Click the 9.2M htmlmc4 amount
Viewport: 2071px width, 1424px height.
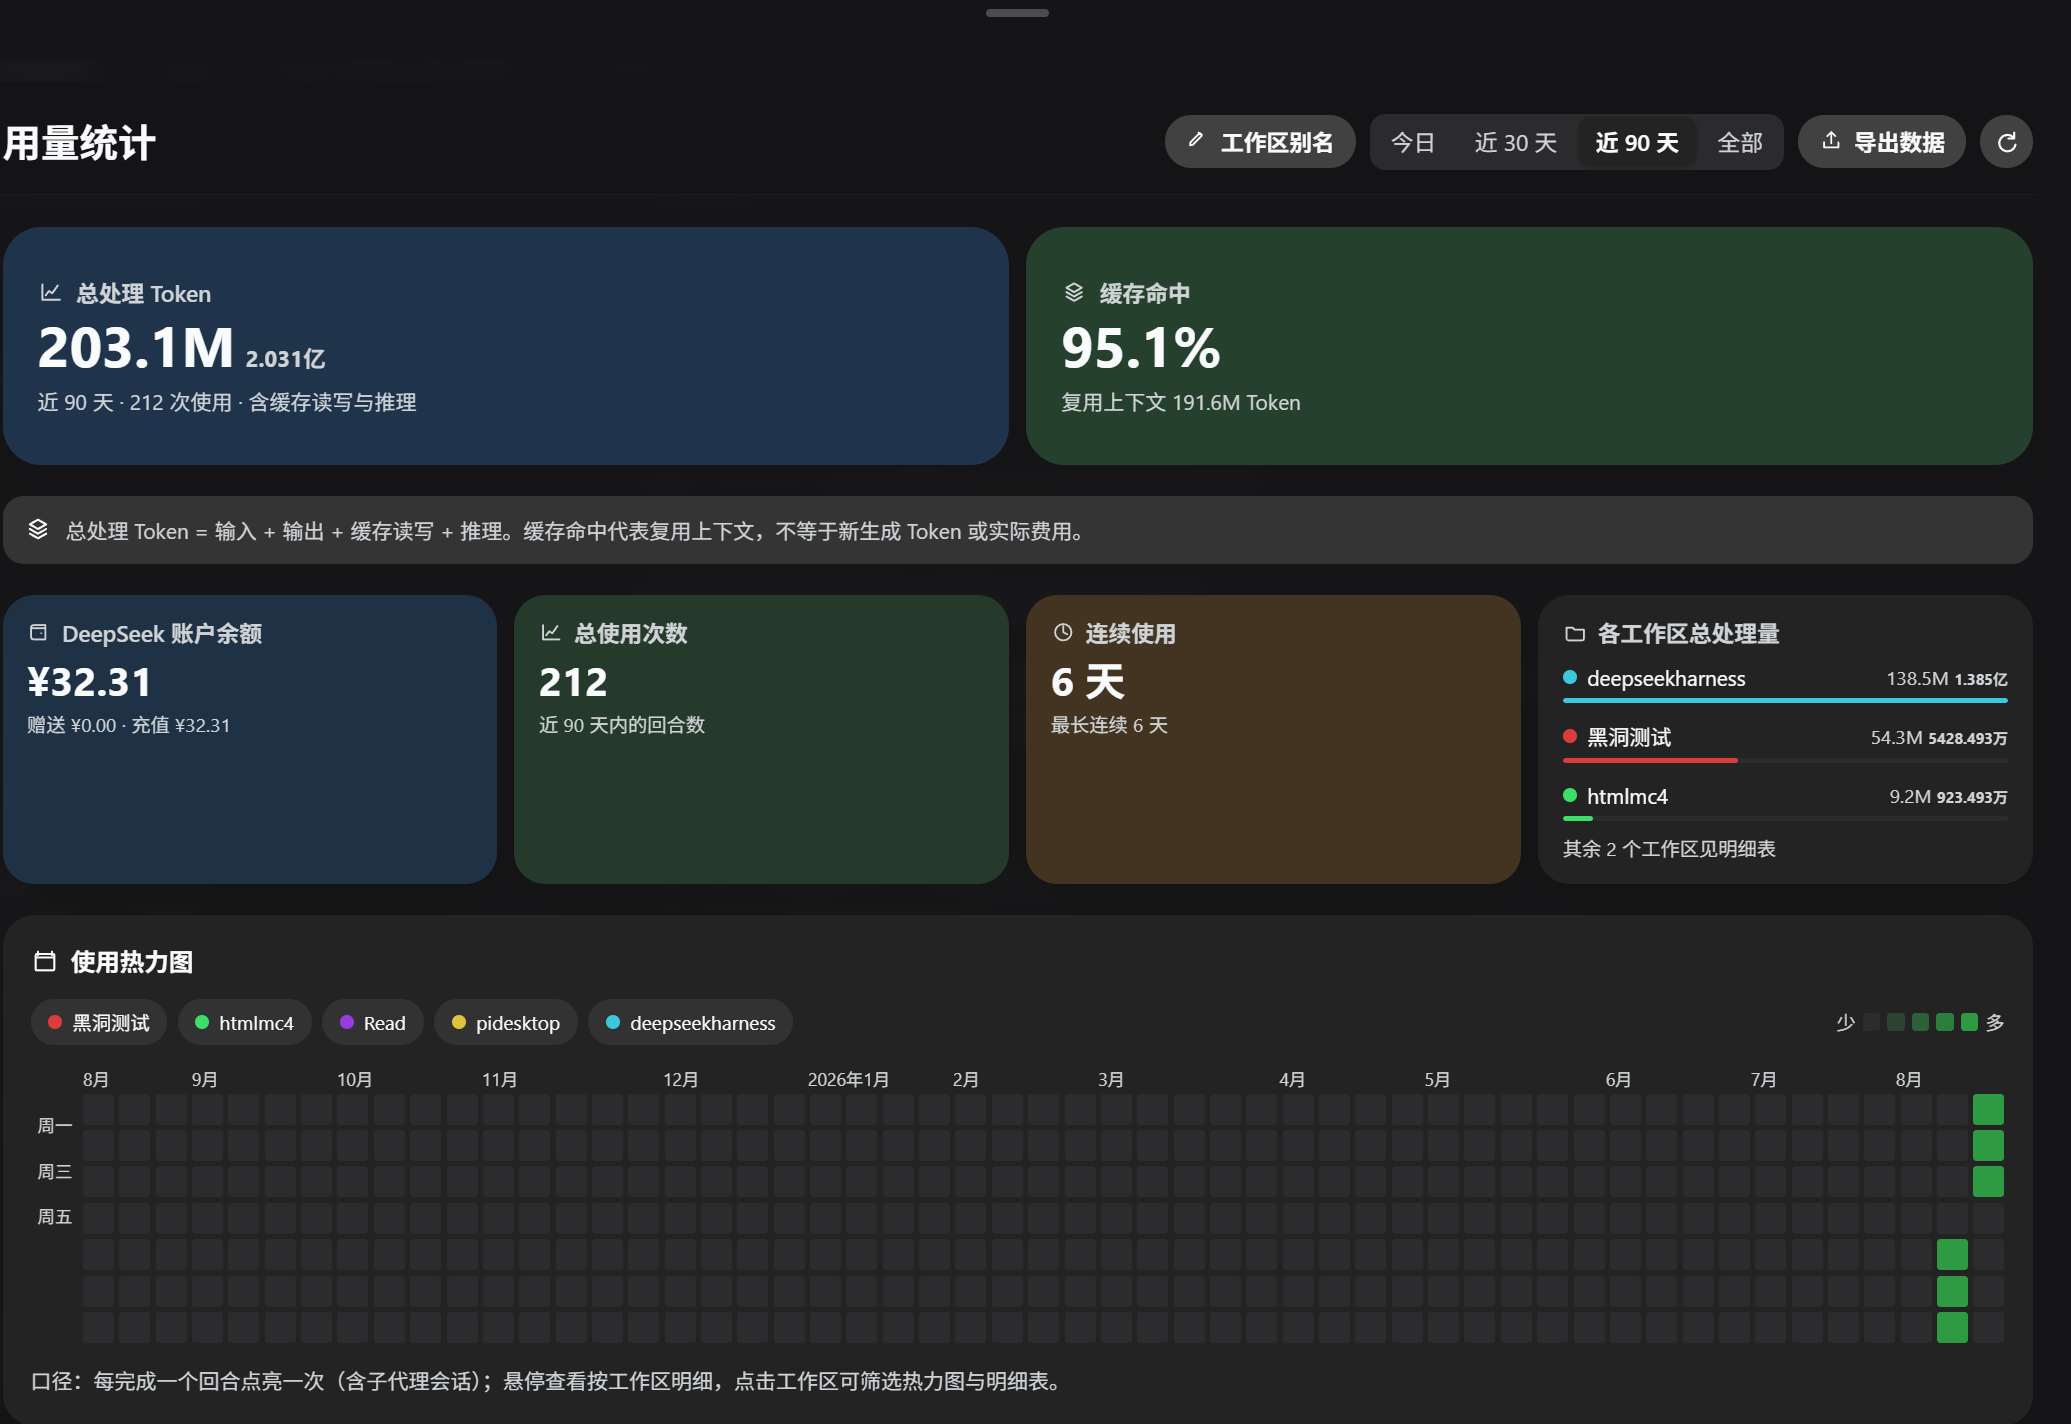tap(1910, 796)
